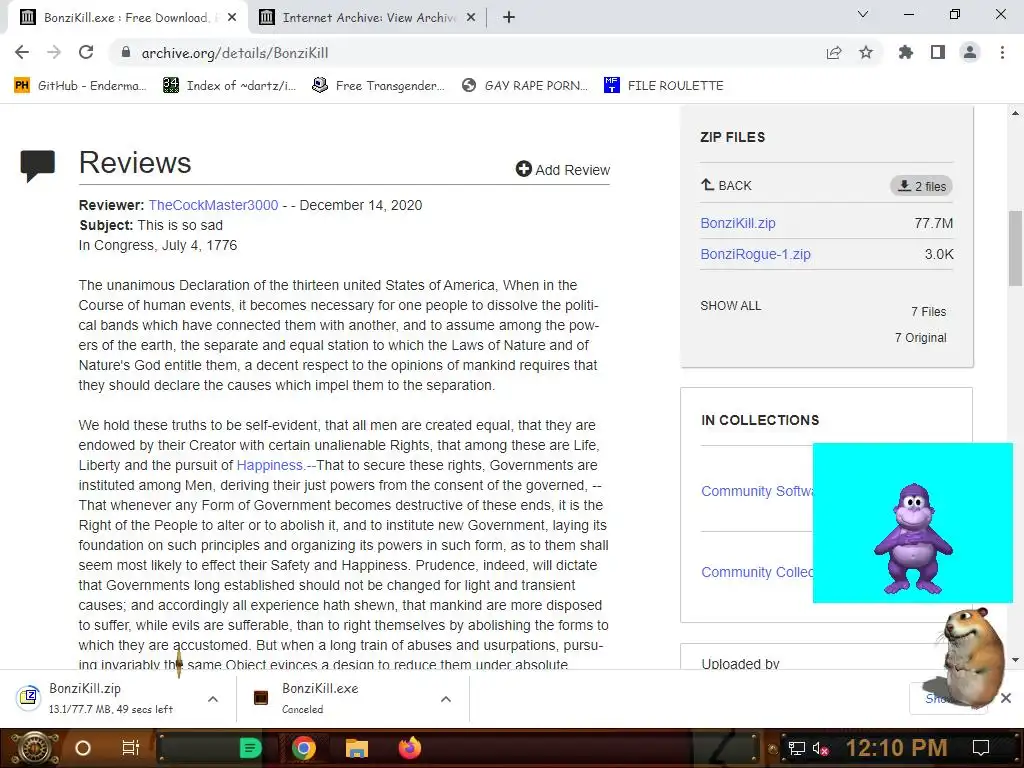Toggle the browser side panel
The image size is (1024, 768).
click(x=938, y=52)
